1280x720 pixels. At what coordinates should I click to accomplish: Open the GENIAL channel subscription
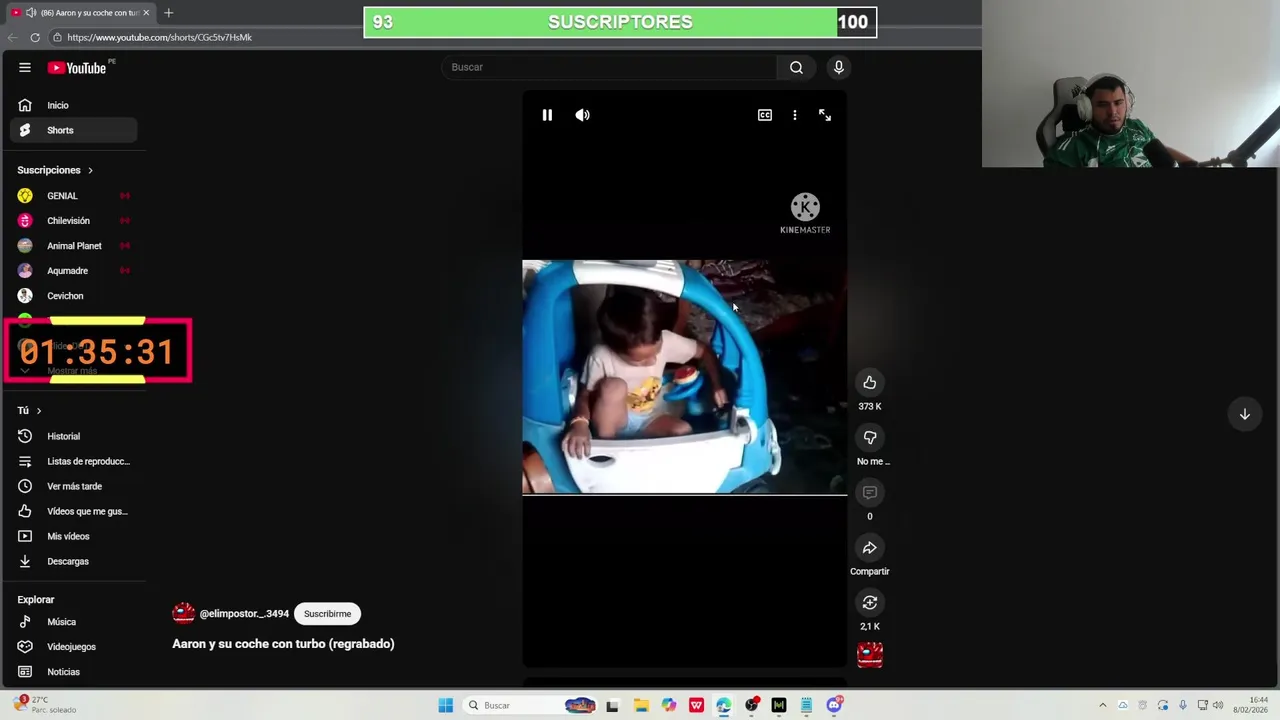click(74, 196)
